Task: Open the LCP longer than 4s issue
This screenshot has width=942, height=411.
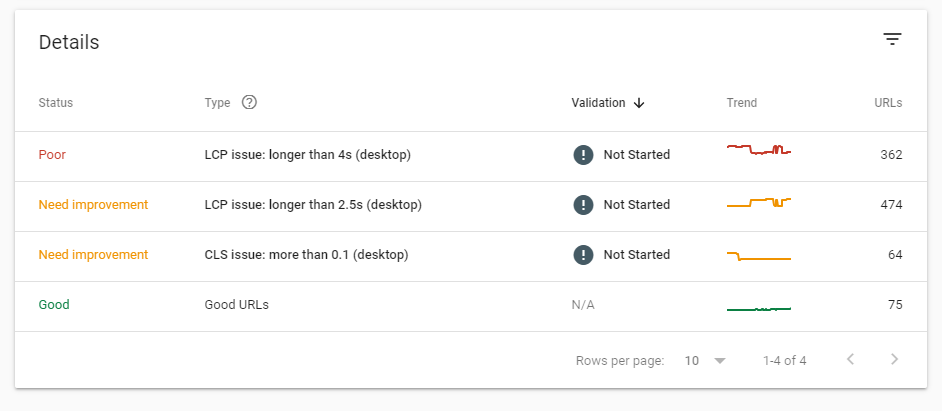Action: [x=308, y=155]
